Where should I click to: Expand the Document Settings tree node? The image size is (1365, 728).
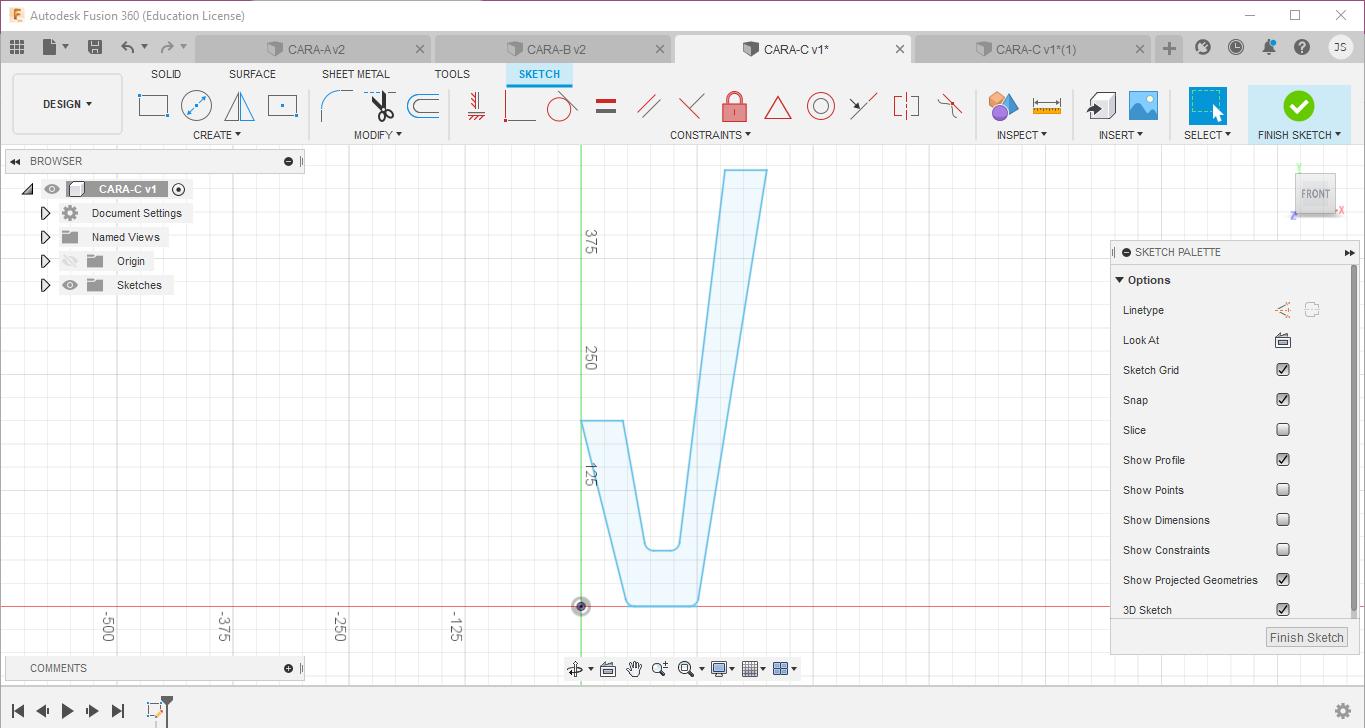(x=45, y=213)
